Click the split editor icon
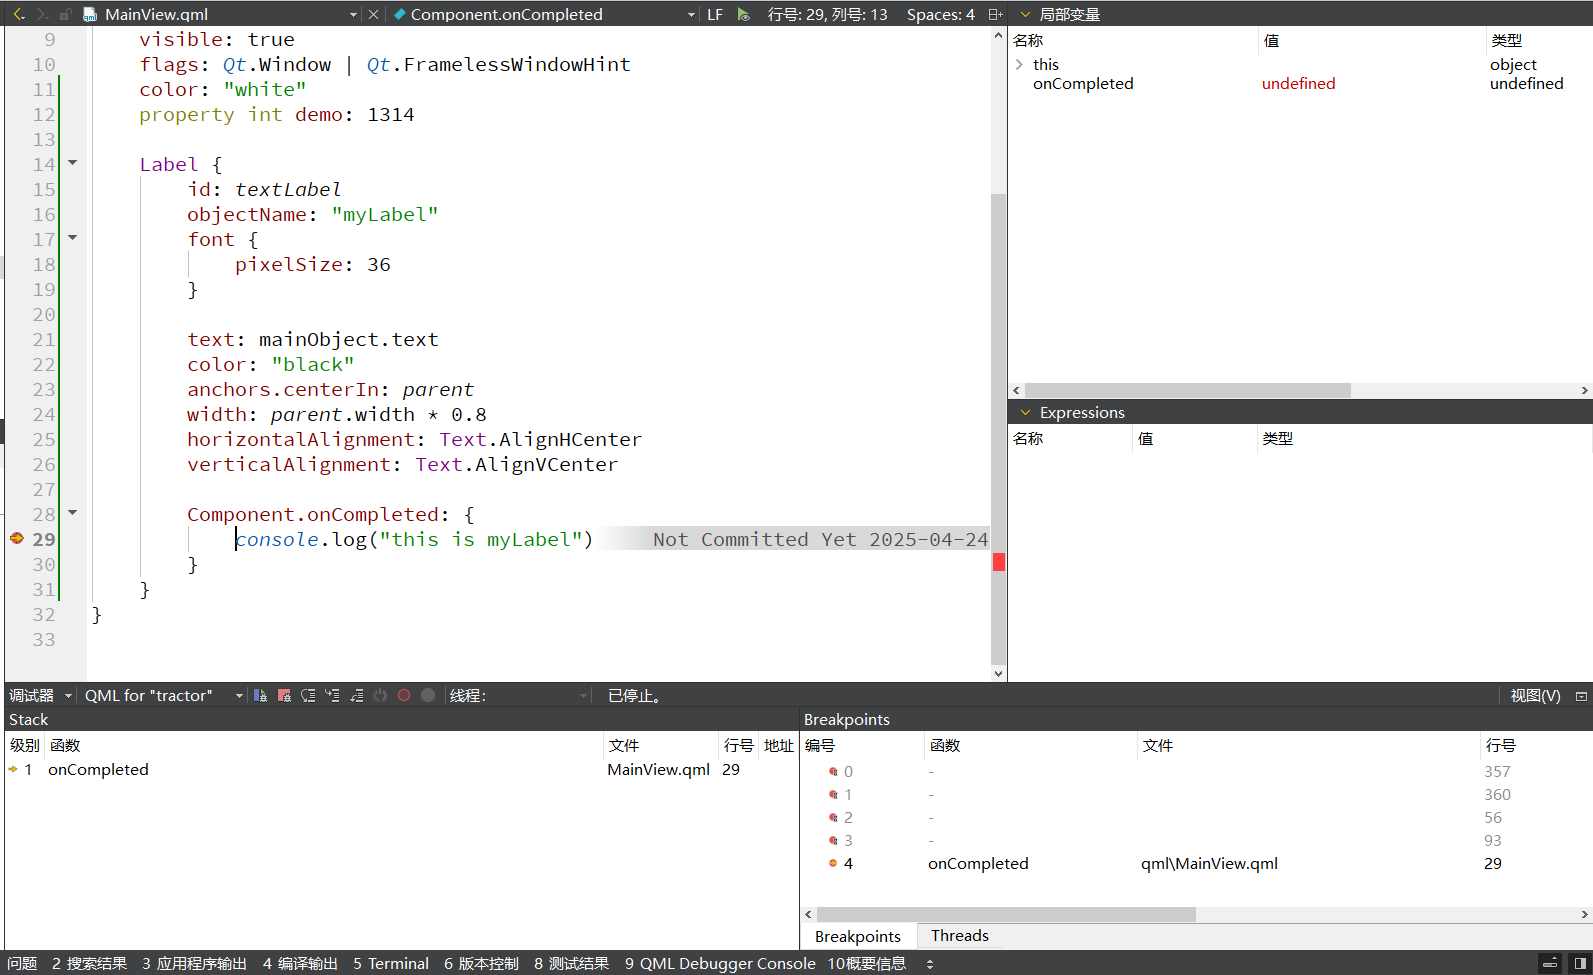The height and width of the screenshot is (975, 1593). coord(994,14)
